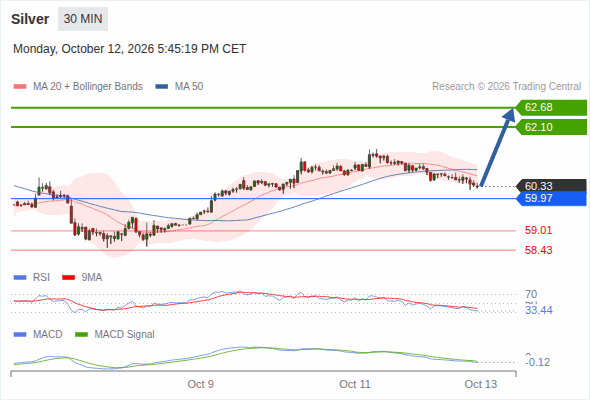Click the MA 20 + Bollinger Bands legend swatch

20,87
